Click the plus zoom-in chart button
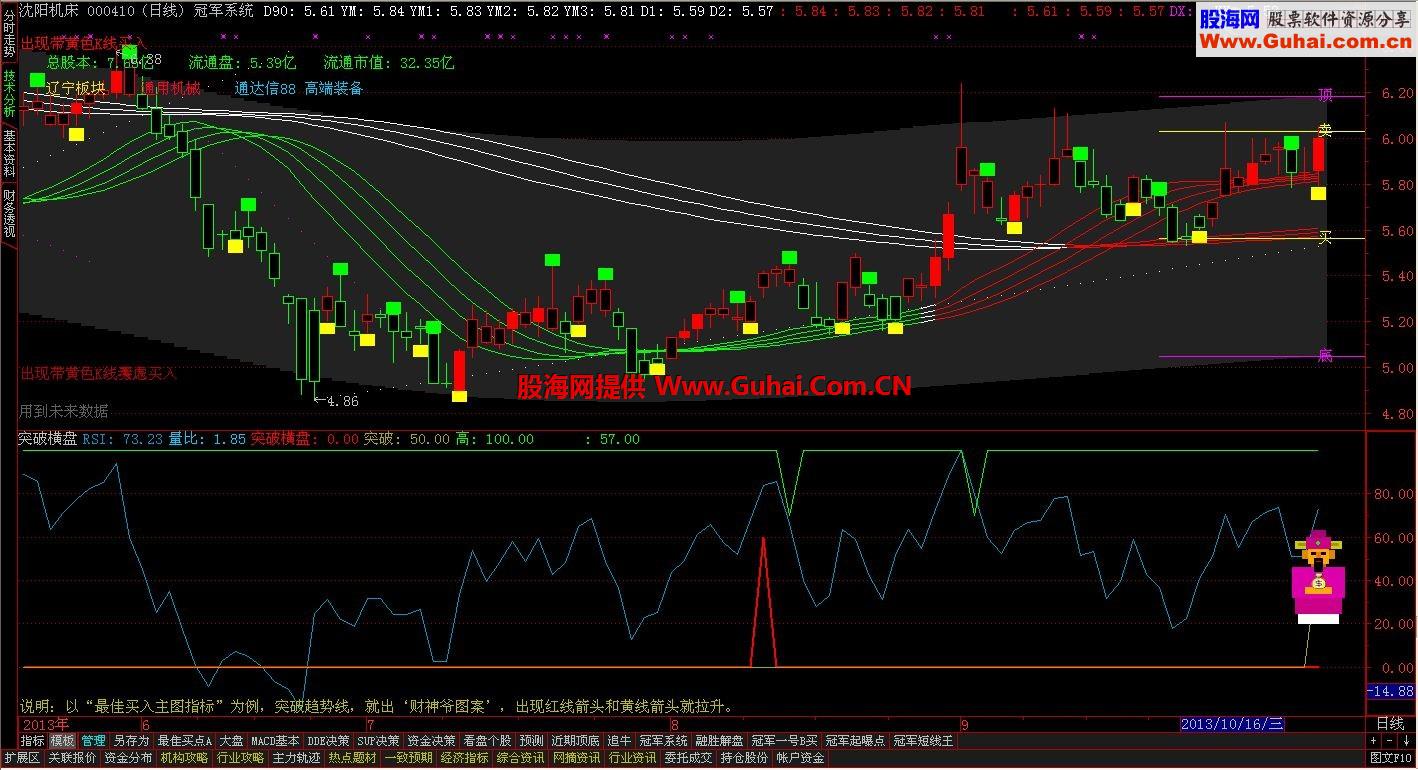This screenshot has width=1418, height=770. (x=1374, y=741)
